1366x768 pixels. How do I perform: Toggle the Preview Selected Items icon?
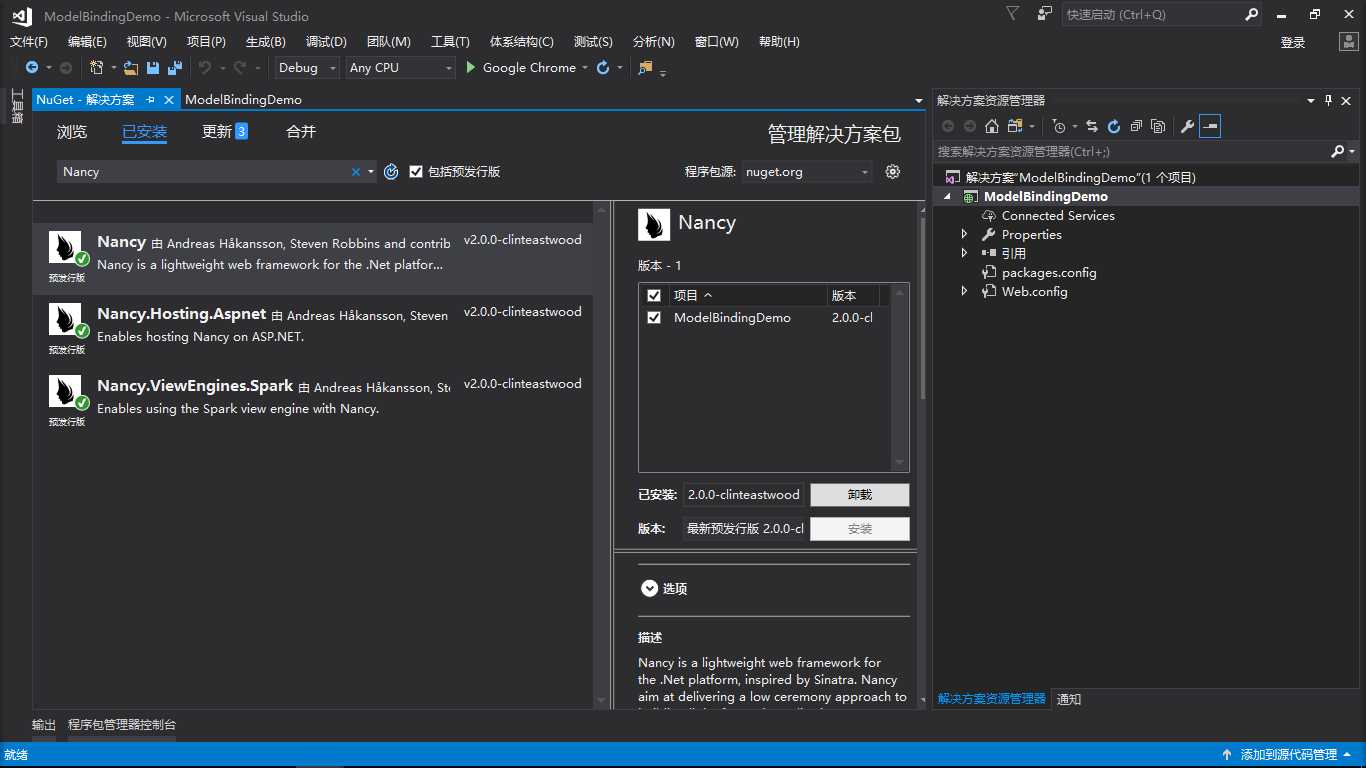[x=1210, y=126]
